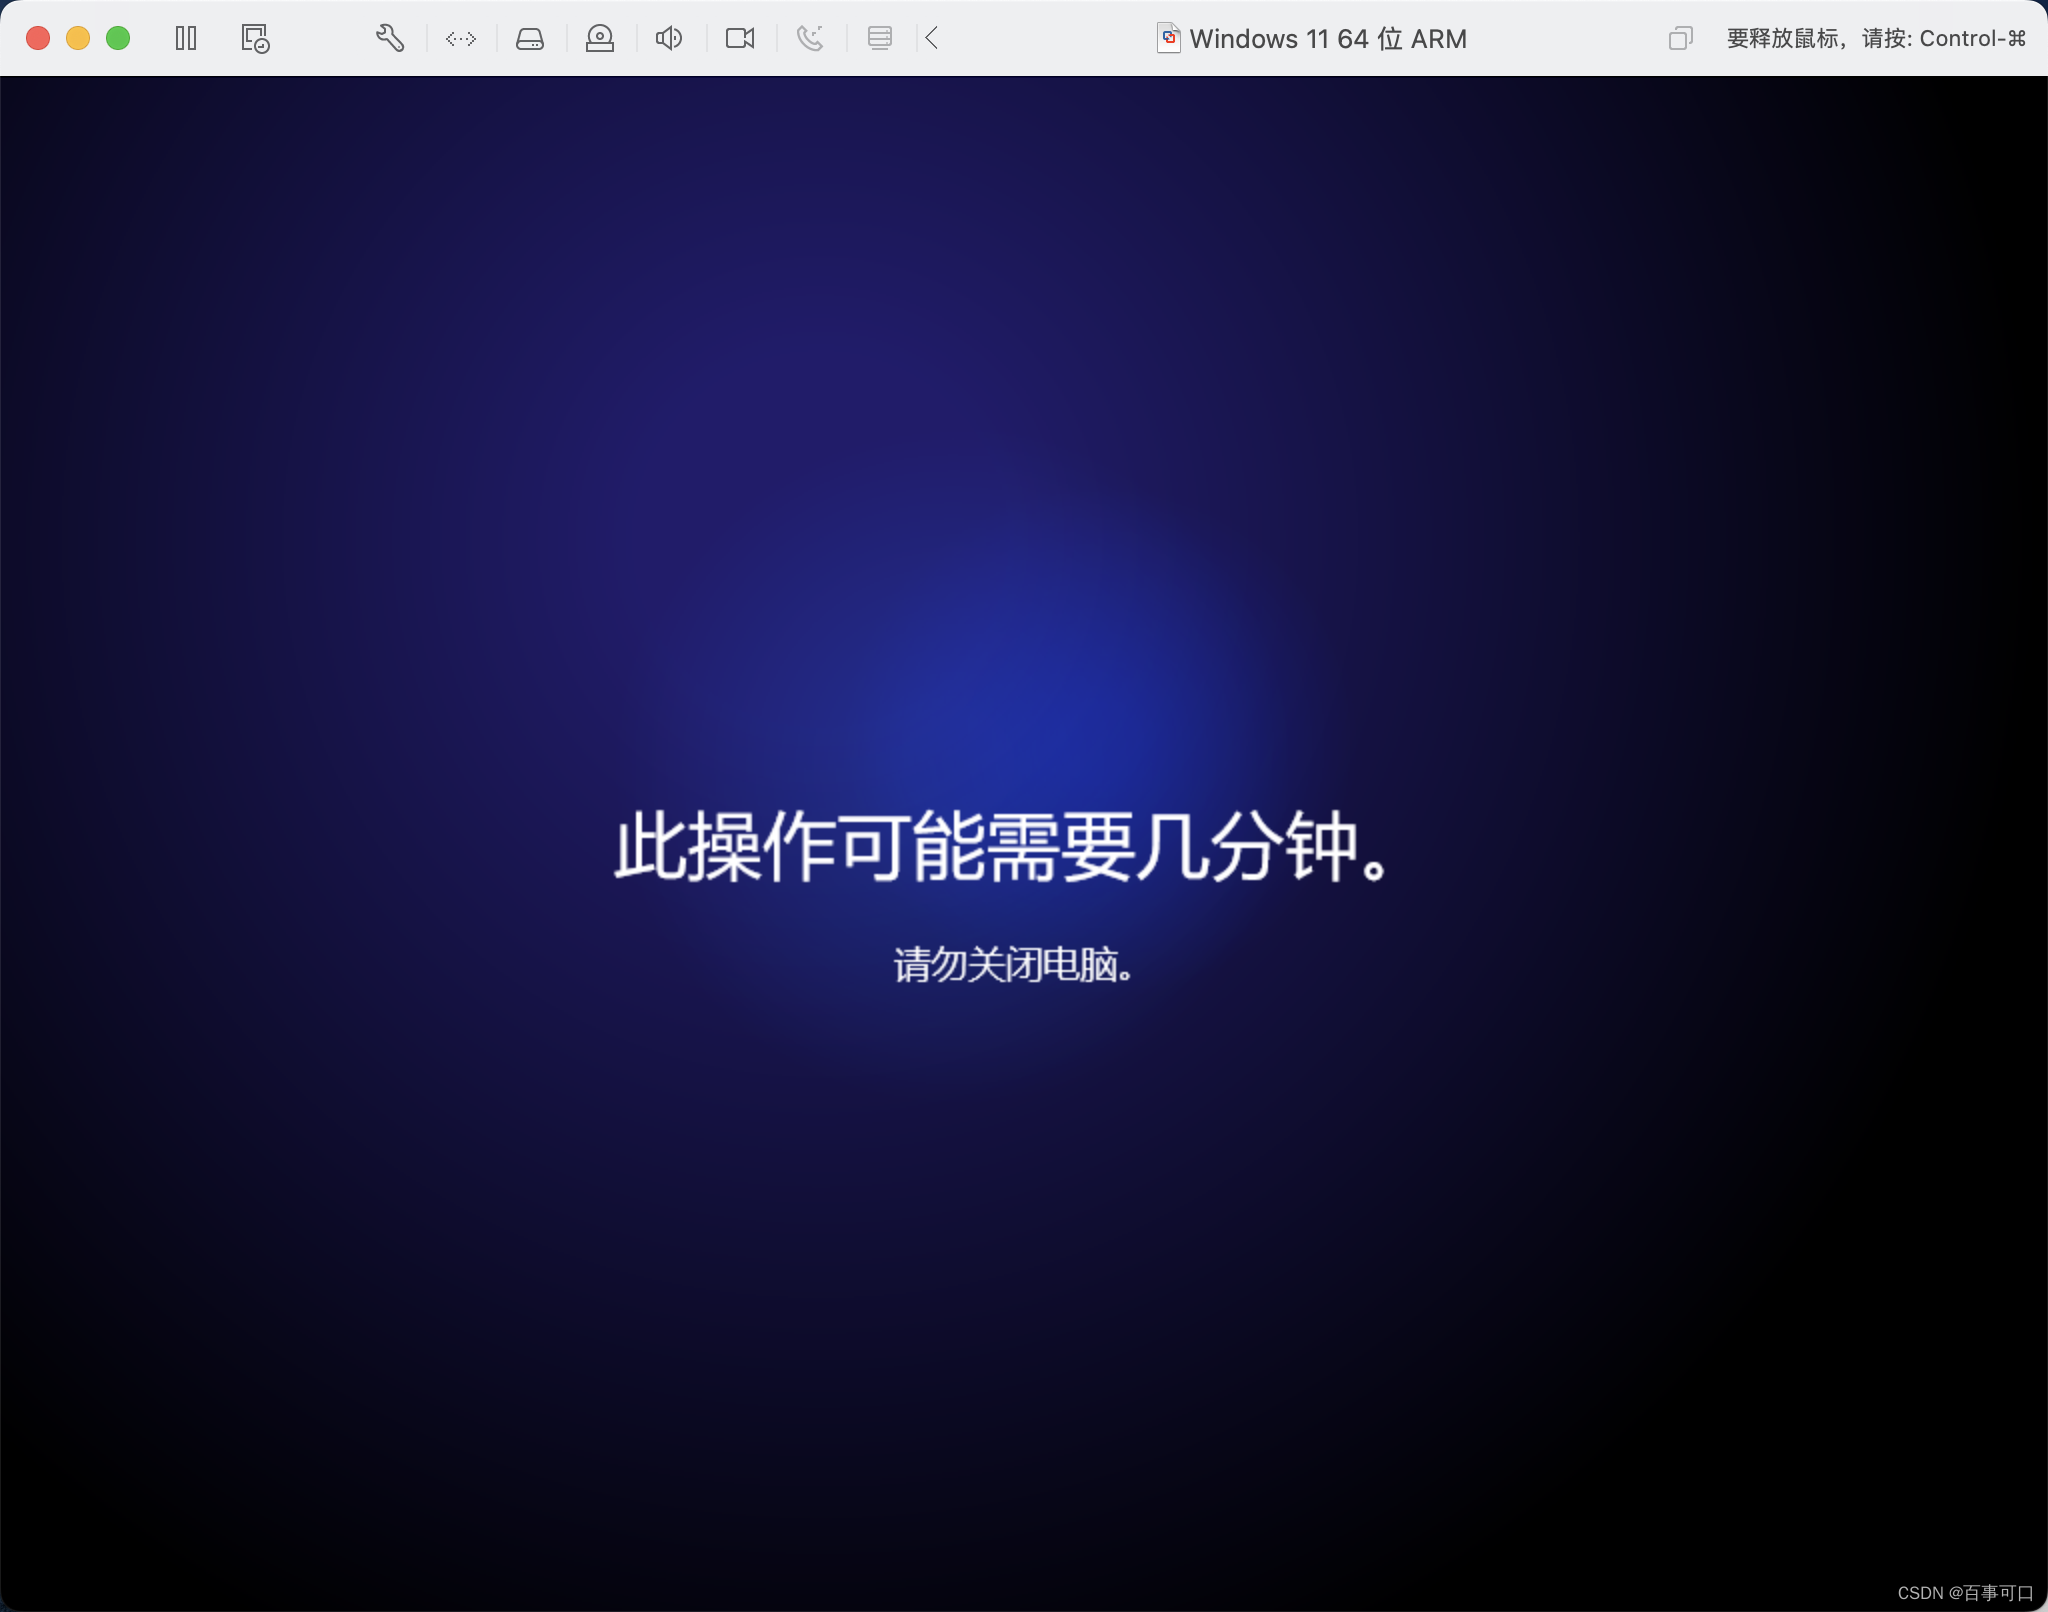
Task: Click the hard disk drive icon
Action: (x=530, y=39)
